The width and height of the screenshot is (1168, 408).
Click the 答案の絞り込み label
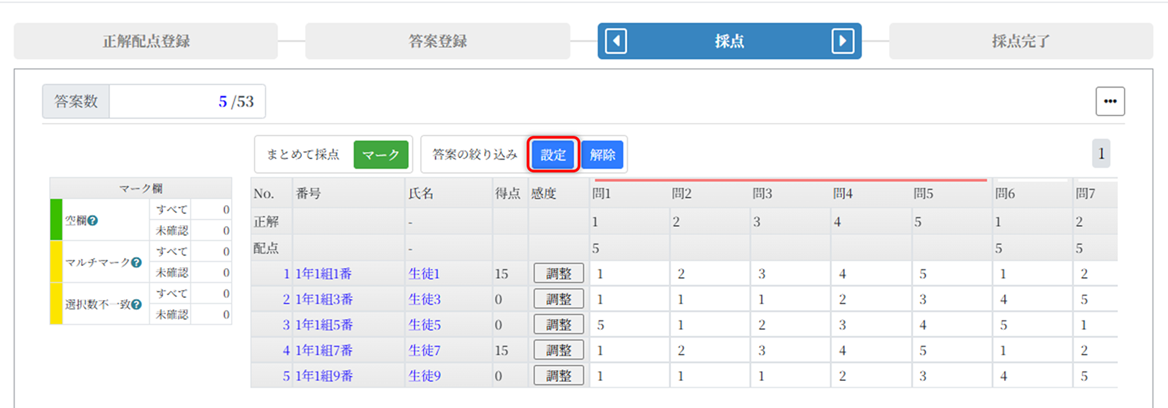click(474, 155)
